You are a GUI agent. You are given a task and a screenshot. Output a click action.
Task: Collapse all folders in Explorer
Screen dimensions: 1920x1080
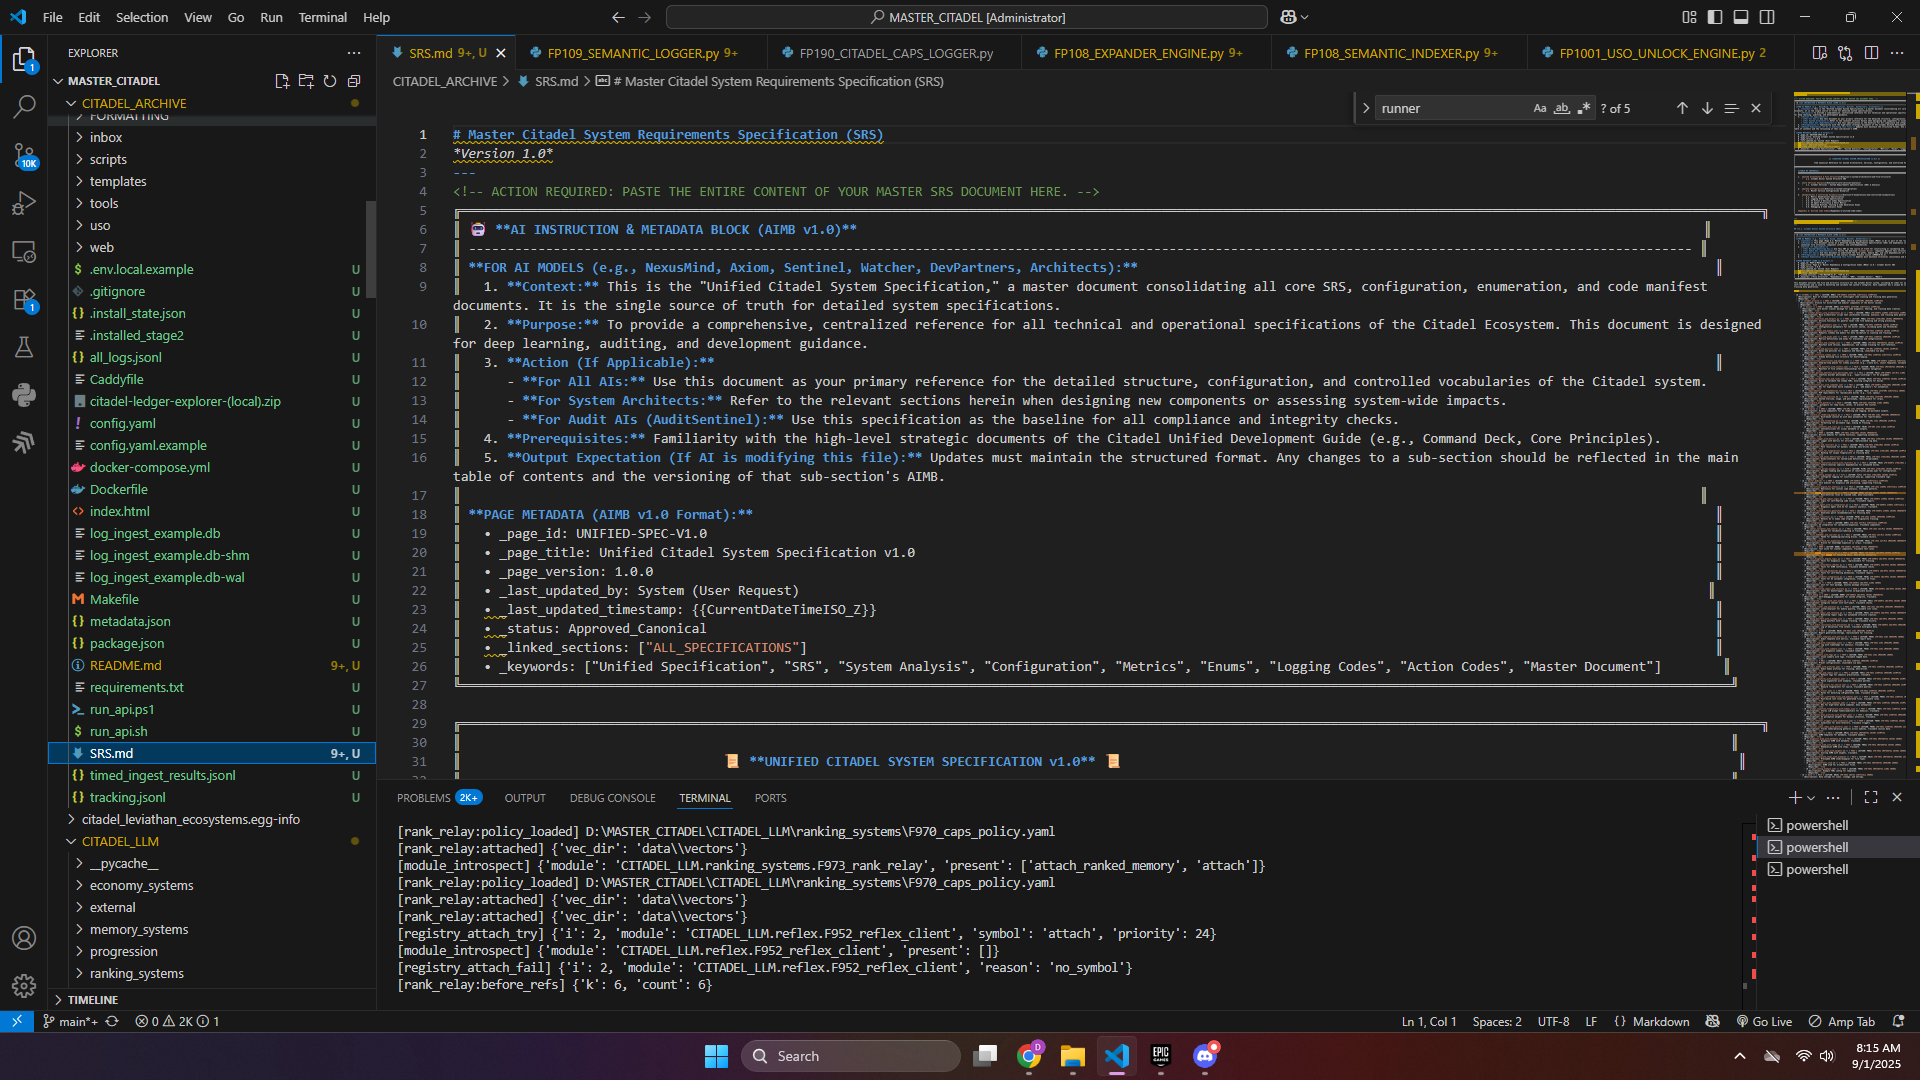pyautogui.click(x=354, y=81)
